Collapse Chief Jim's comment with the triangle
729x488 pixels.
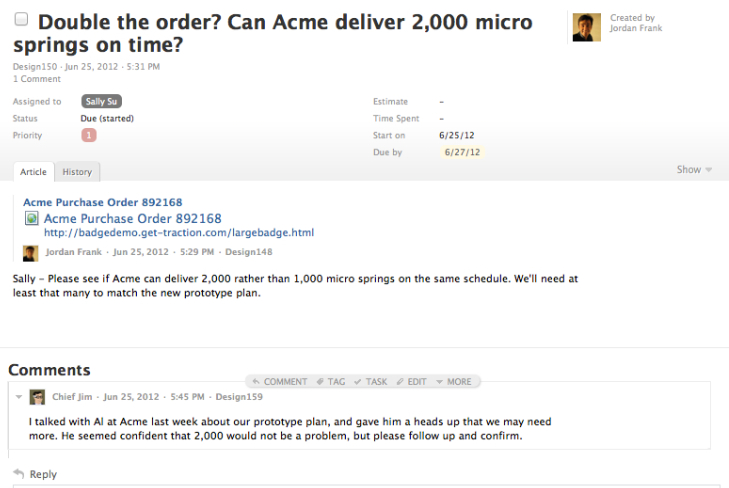18,397
